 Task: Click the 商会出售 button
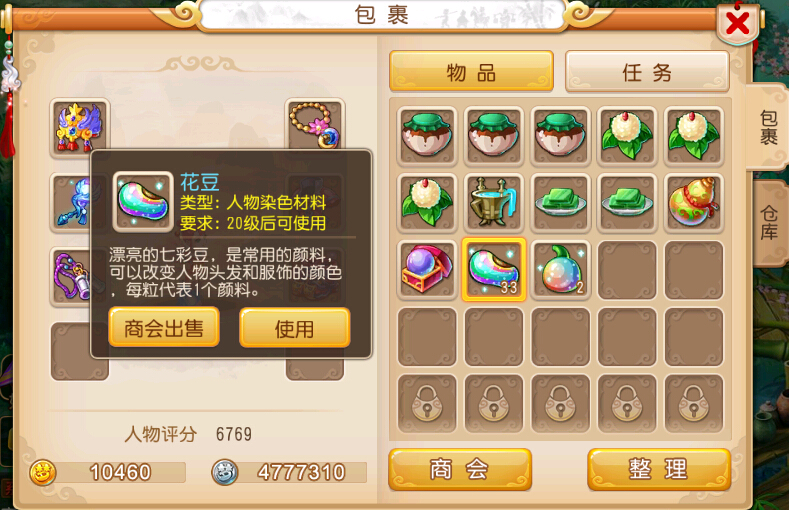(164, 328)
